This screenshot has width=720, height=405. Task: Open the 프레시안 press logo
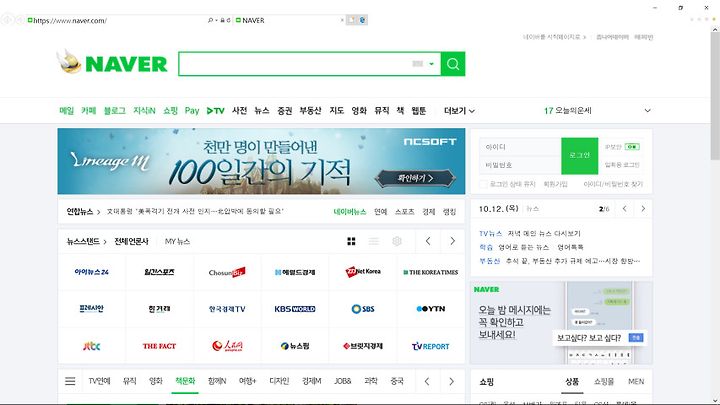[91, 309]
